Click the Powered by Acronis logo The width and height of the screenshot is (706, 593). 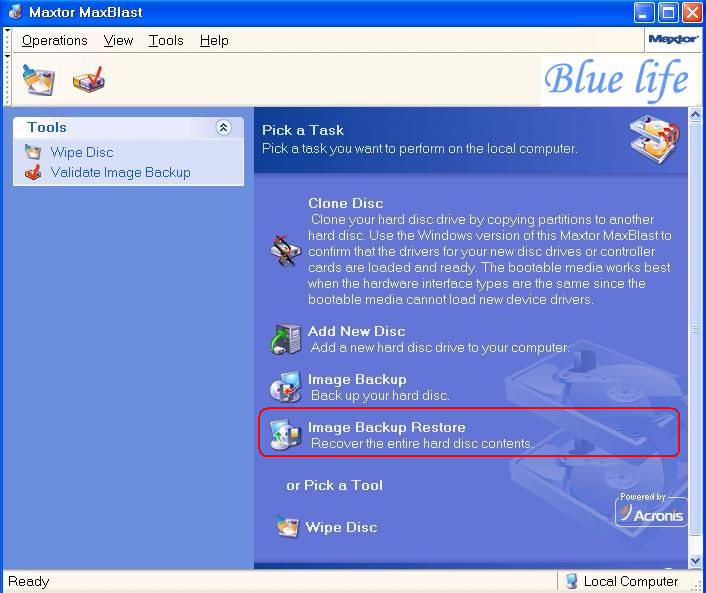point(651,509)
